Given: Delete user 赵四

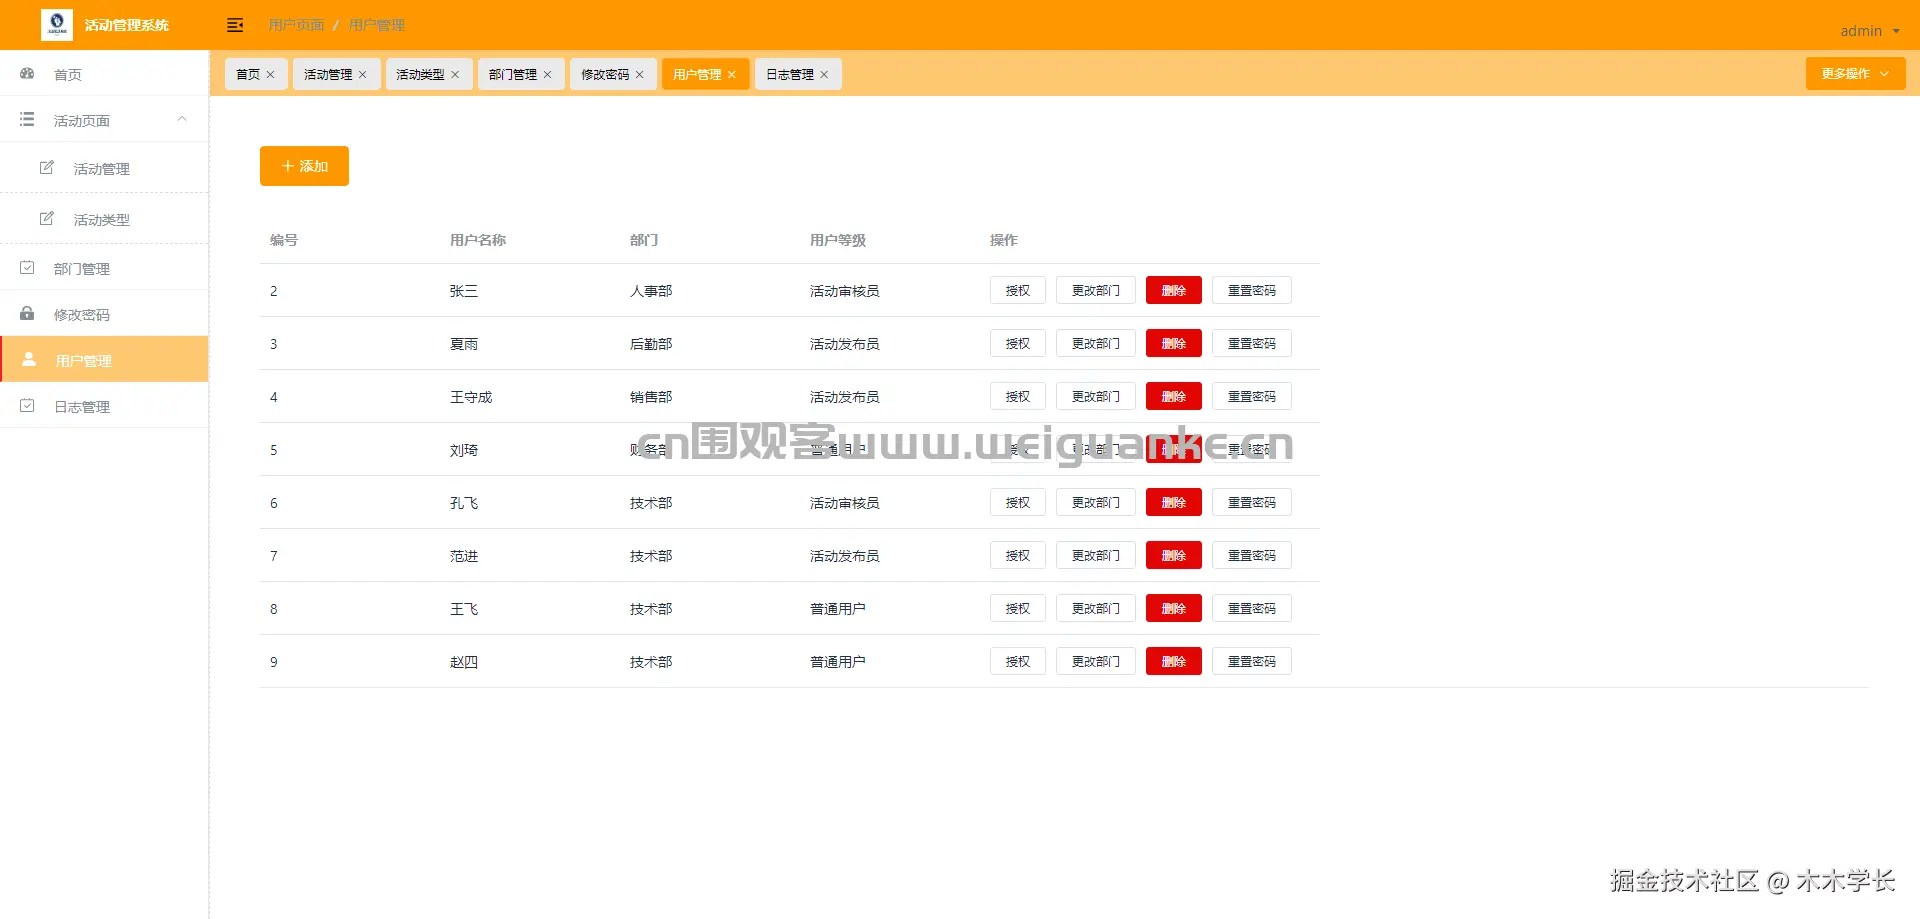Looking at the screenshot, I should tap(1174, 661).
